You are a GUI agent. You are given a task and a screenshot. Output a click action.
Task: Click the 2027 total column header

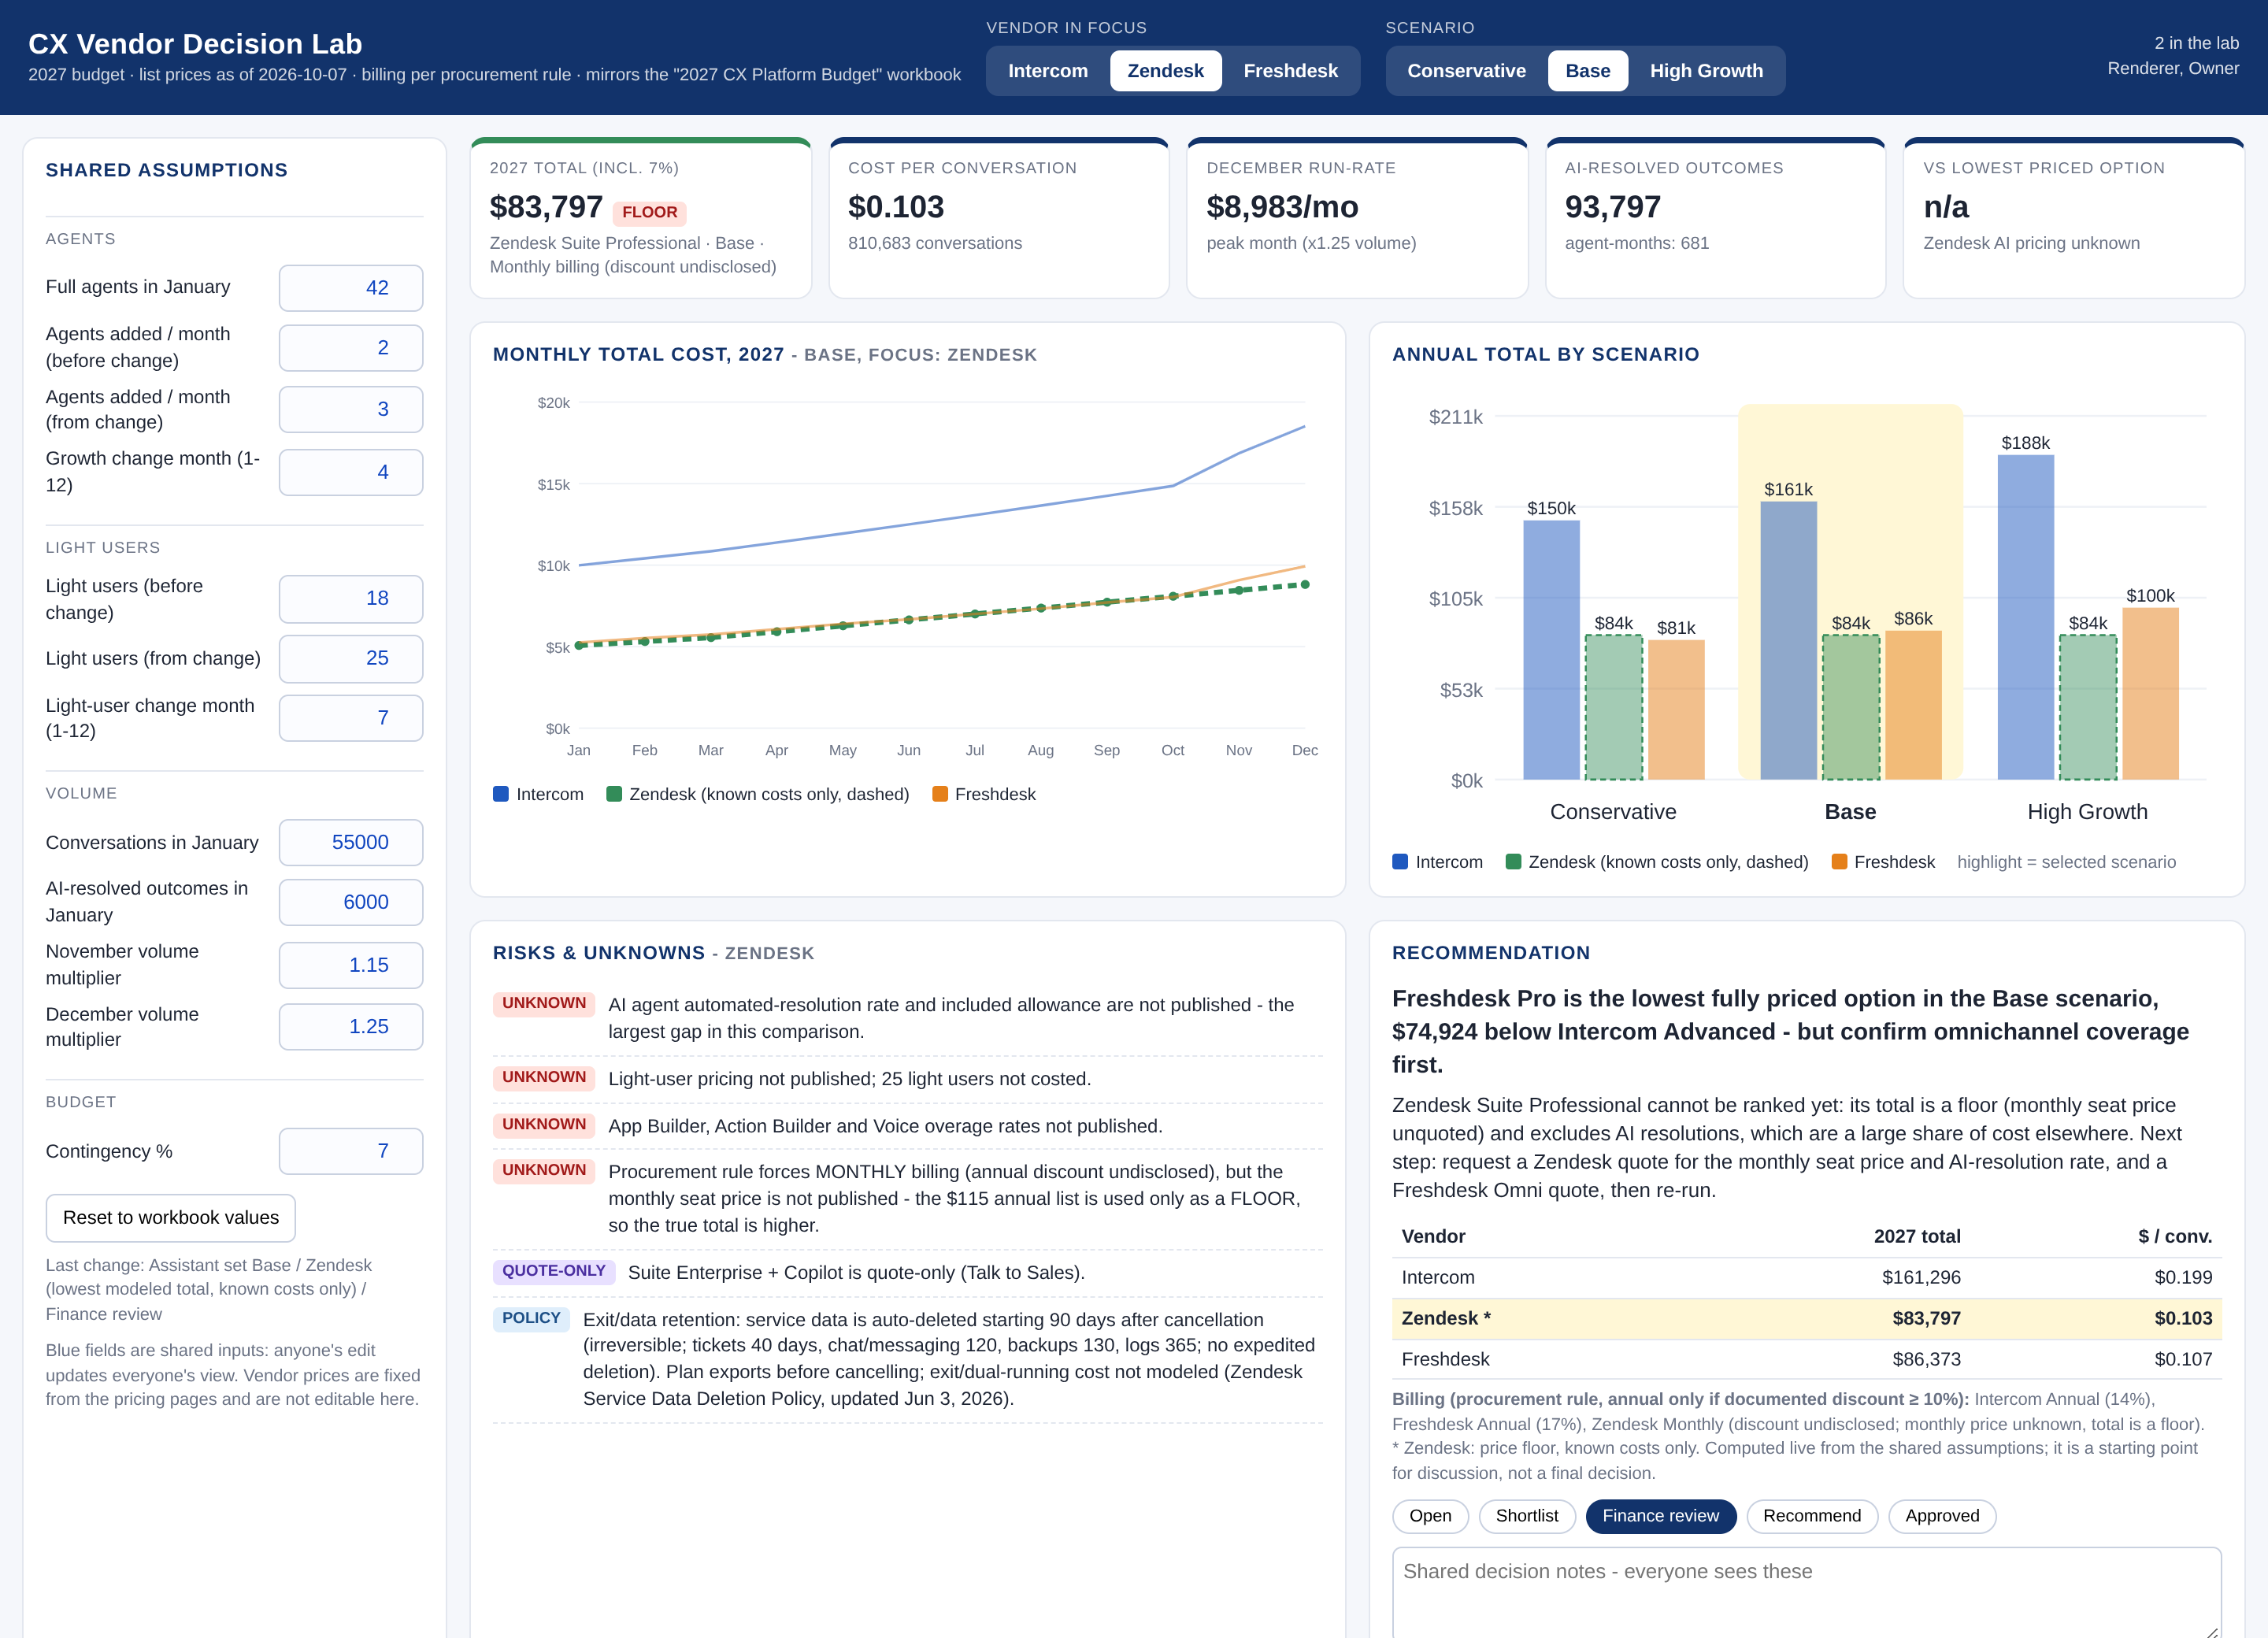click(x=1917, y=1237)
